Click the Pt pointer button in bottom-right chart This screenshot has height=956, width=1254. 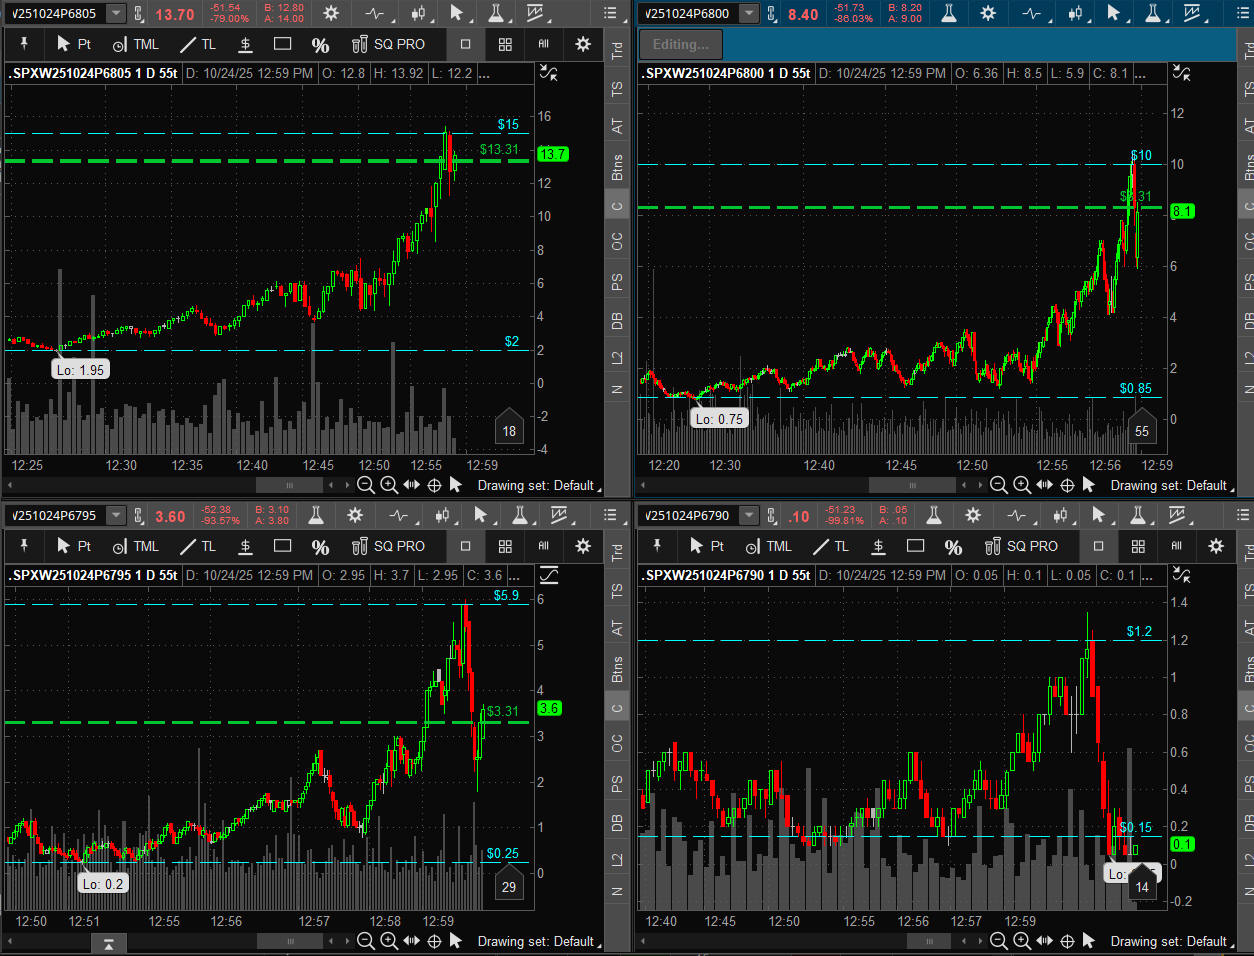(706, 546)
